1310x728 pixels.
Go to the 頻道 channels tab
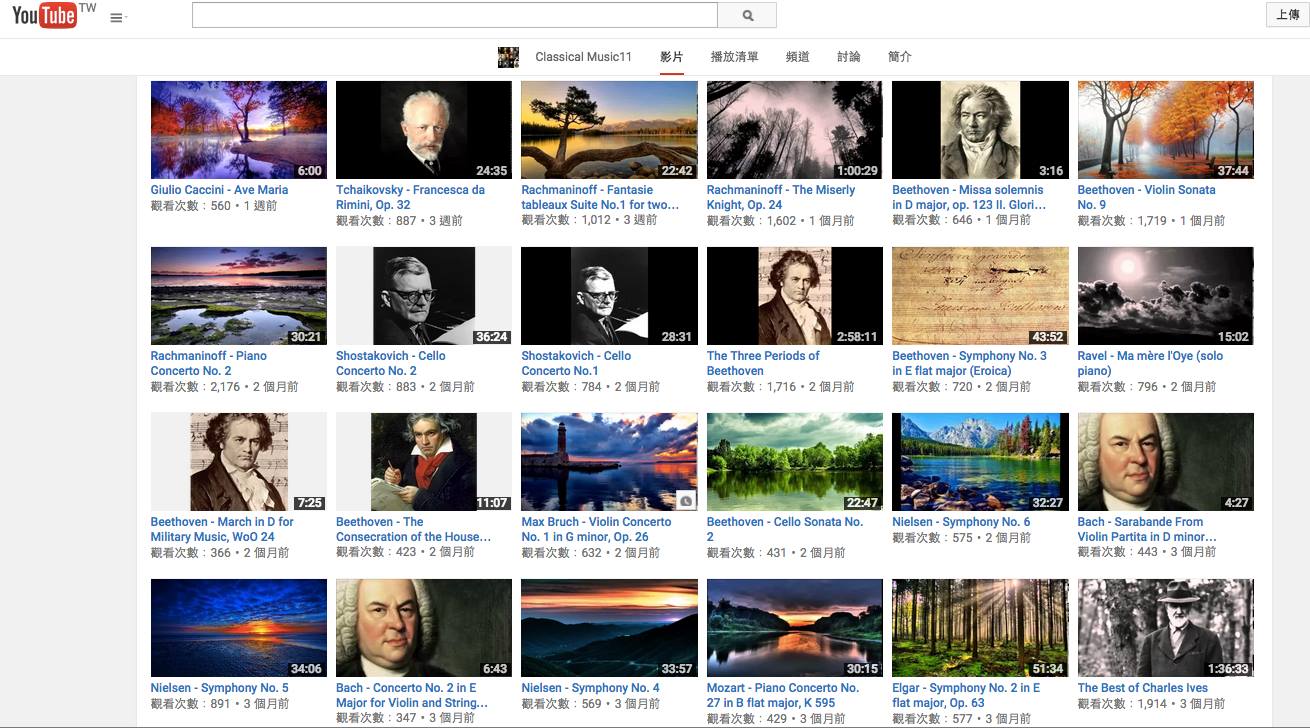(x=797, y=57)
